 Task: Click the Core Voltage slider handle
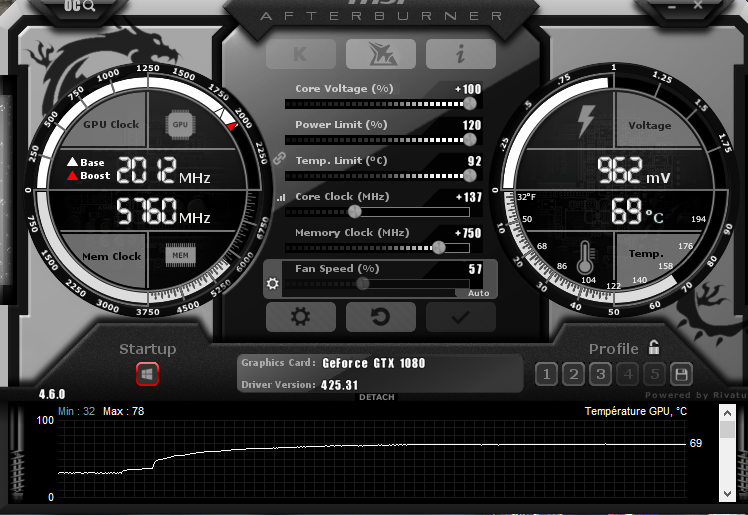(470, 103)
